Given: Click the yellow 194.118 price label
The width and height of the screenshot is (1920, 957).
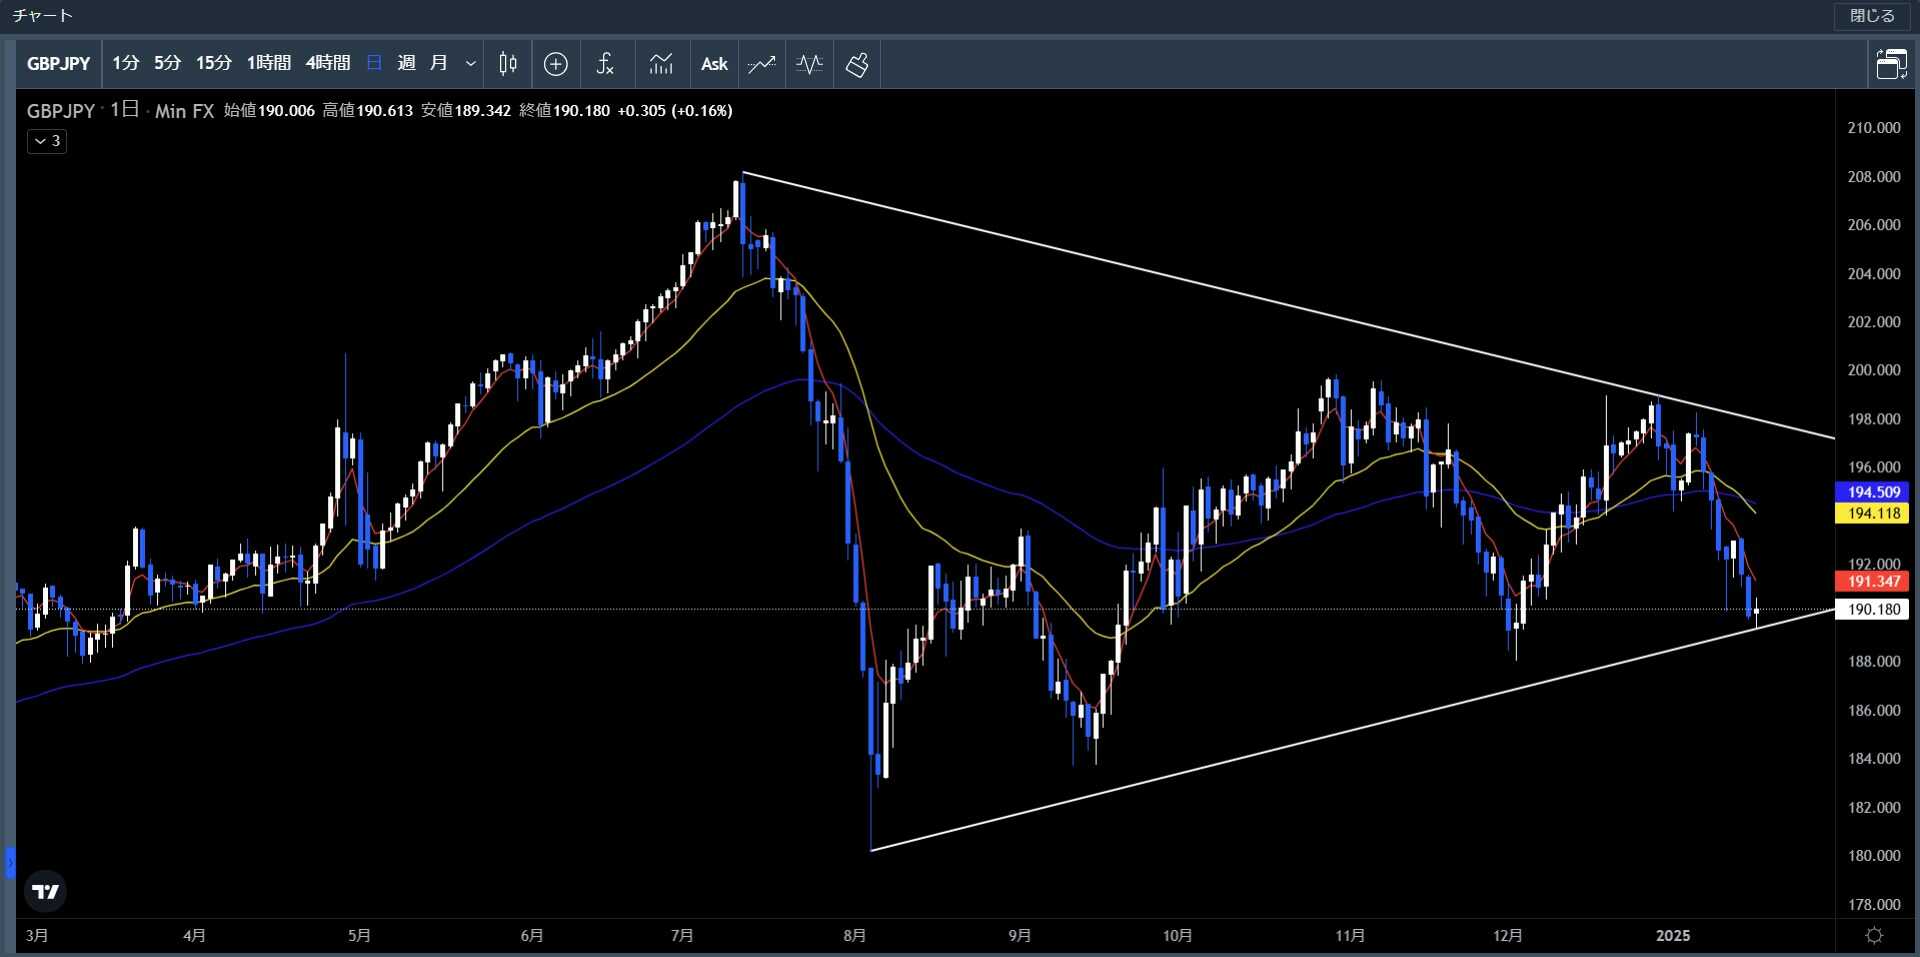Looking at the screenshot, I should pyautogui.click(x=1872, y=513).
